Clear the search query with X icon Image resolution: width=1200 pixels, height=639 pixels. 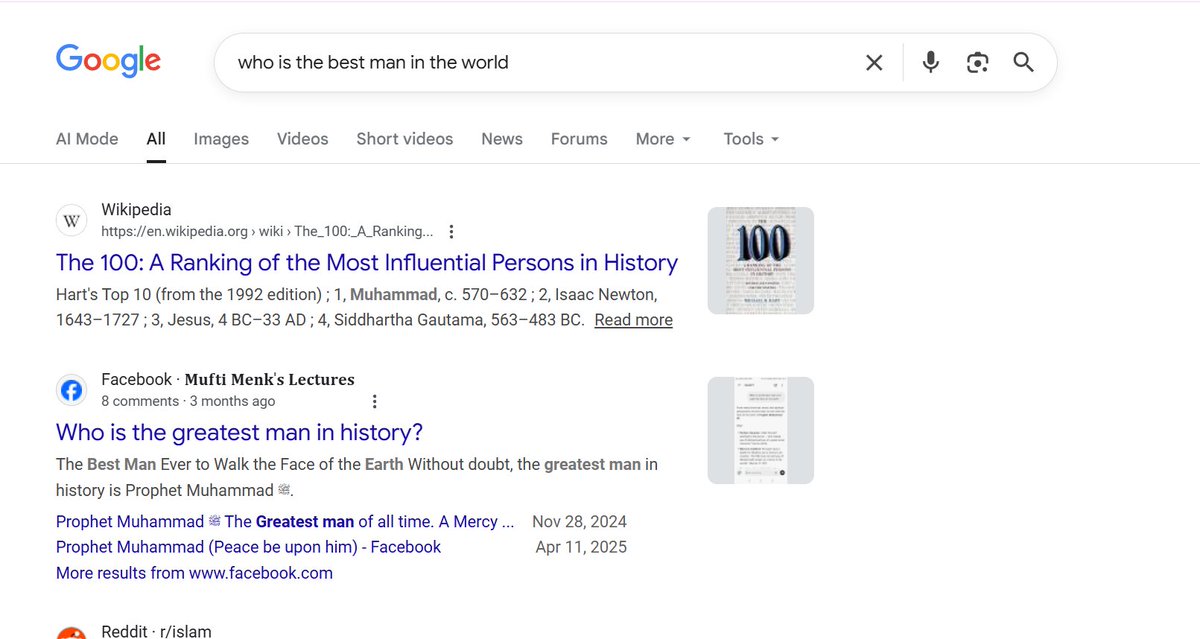point(874,63)
